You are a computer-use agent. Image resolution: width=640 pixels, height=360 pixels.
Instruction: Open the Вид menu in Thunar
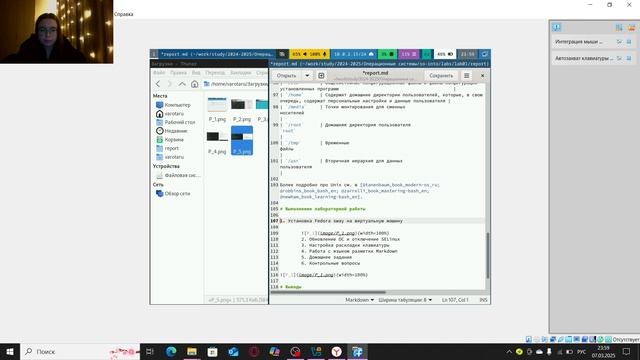[196, 73]
